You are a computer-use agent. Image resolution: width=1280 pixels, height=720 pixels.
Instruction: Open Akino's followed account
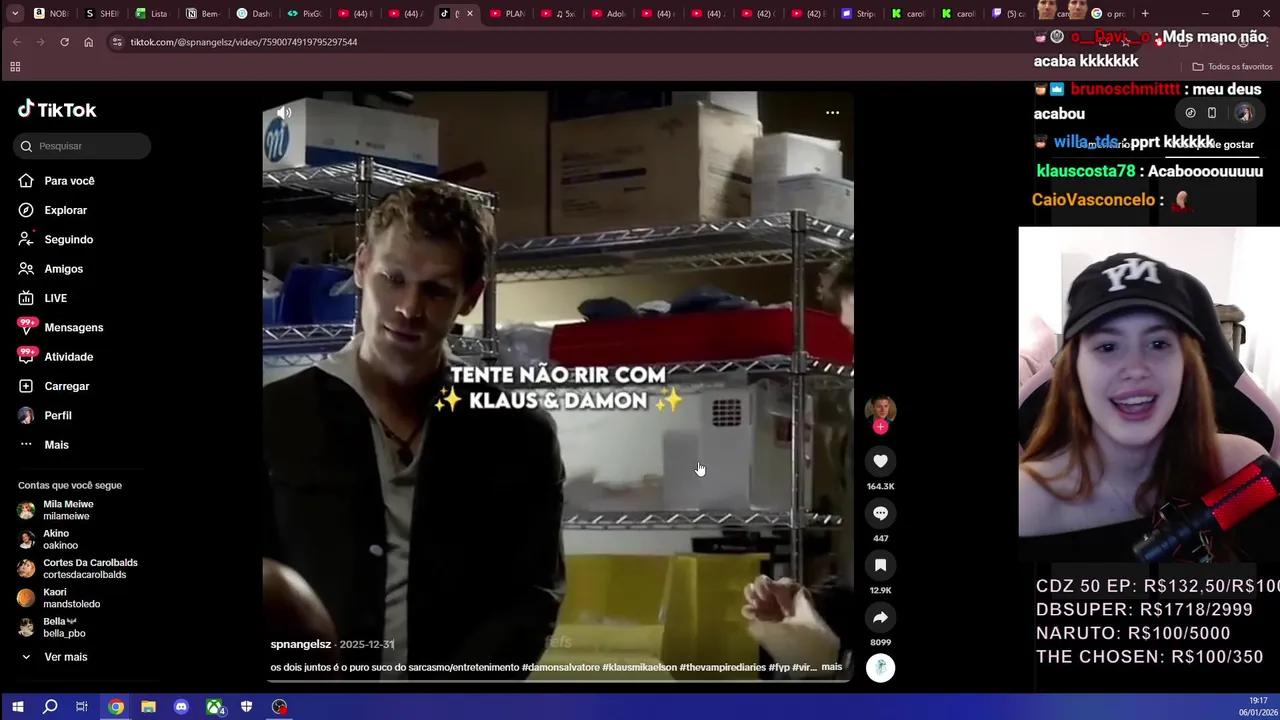coord(48,540)
